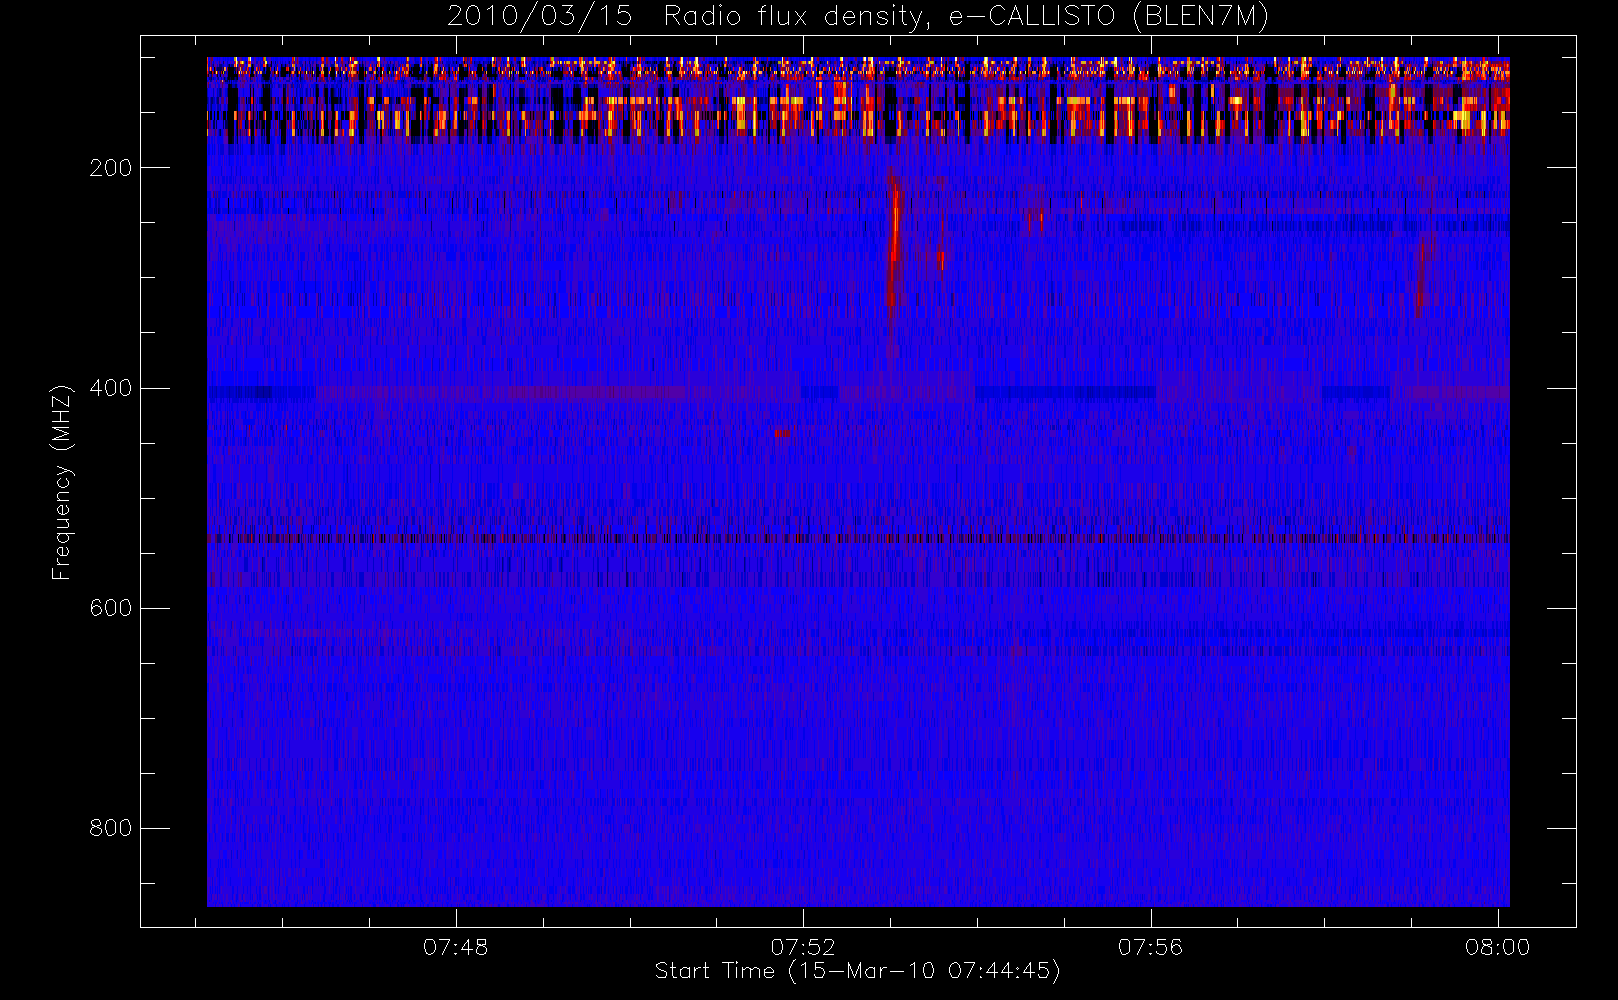Click the 400 frequency tick label
The width and height of the screenshot is (1618, 1000).
click(111, 388)
